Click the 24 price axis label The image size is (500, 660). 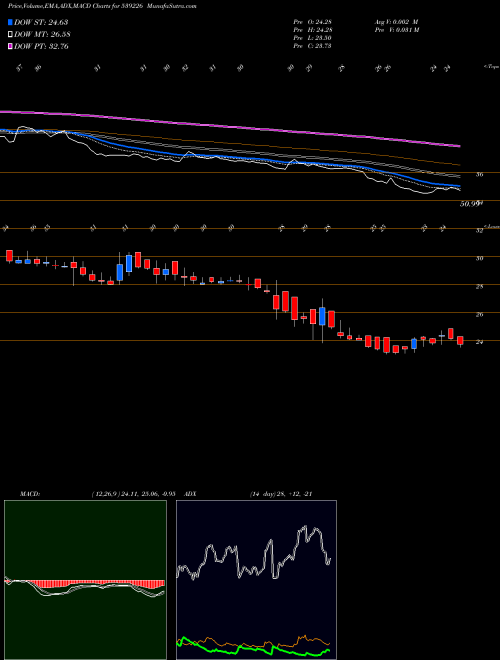tap(479, 342)
